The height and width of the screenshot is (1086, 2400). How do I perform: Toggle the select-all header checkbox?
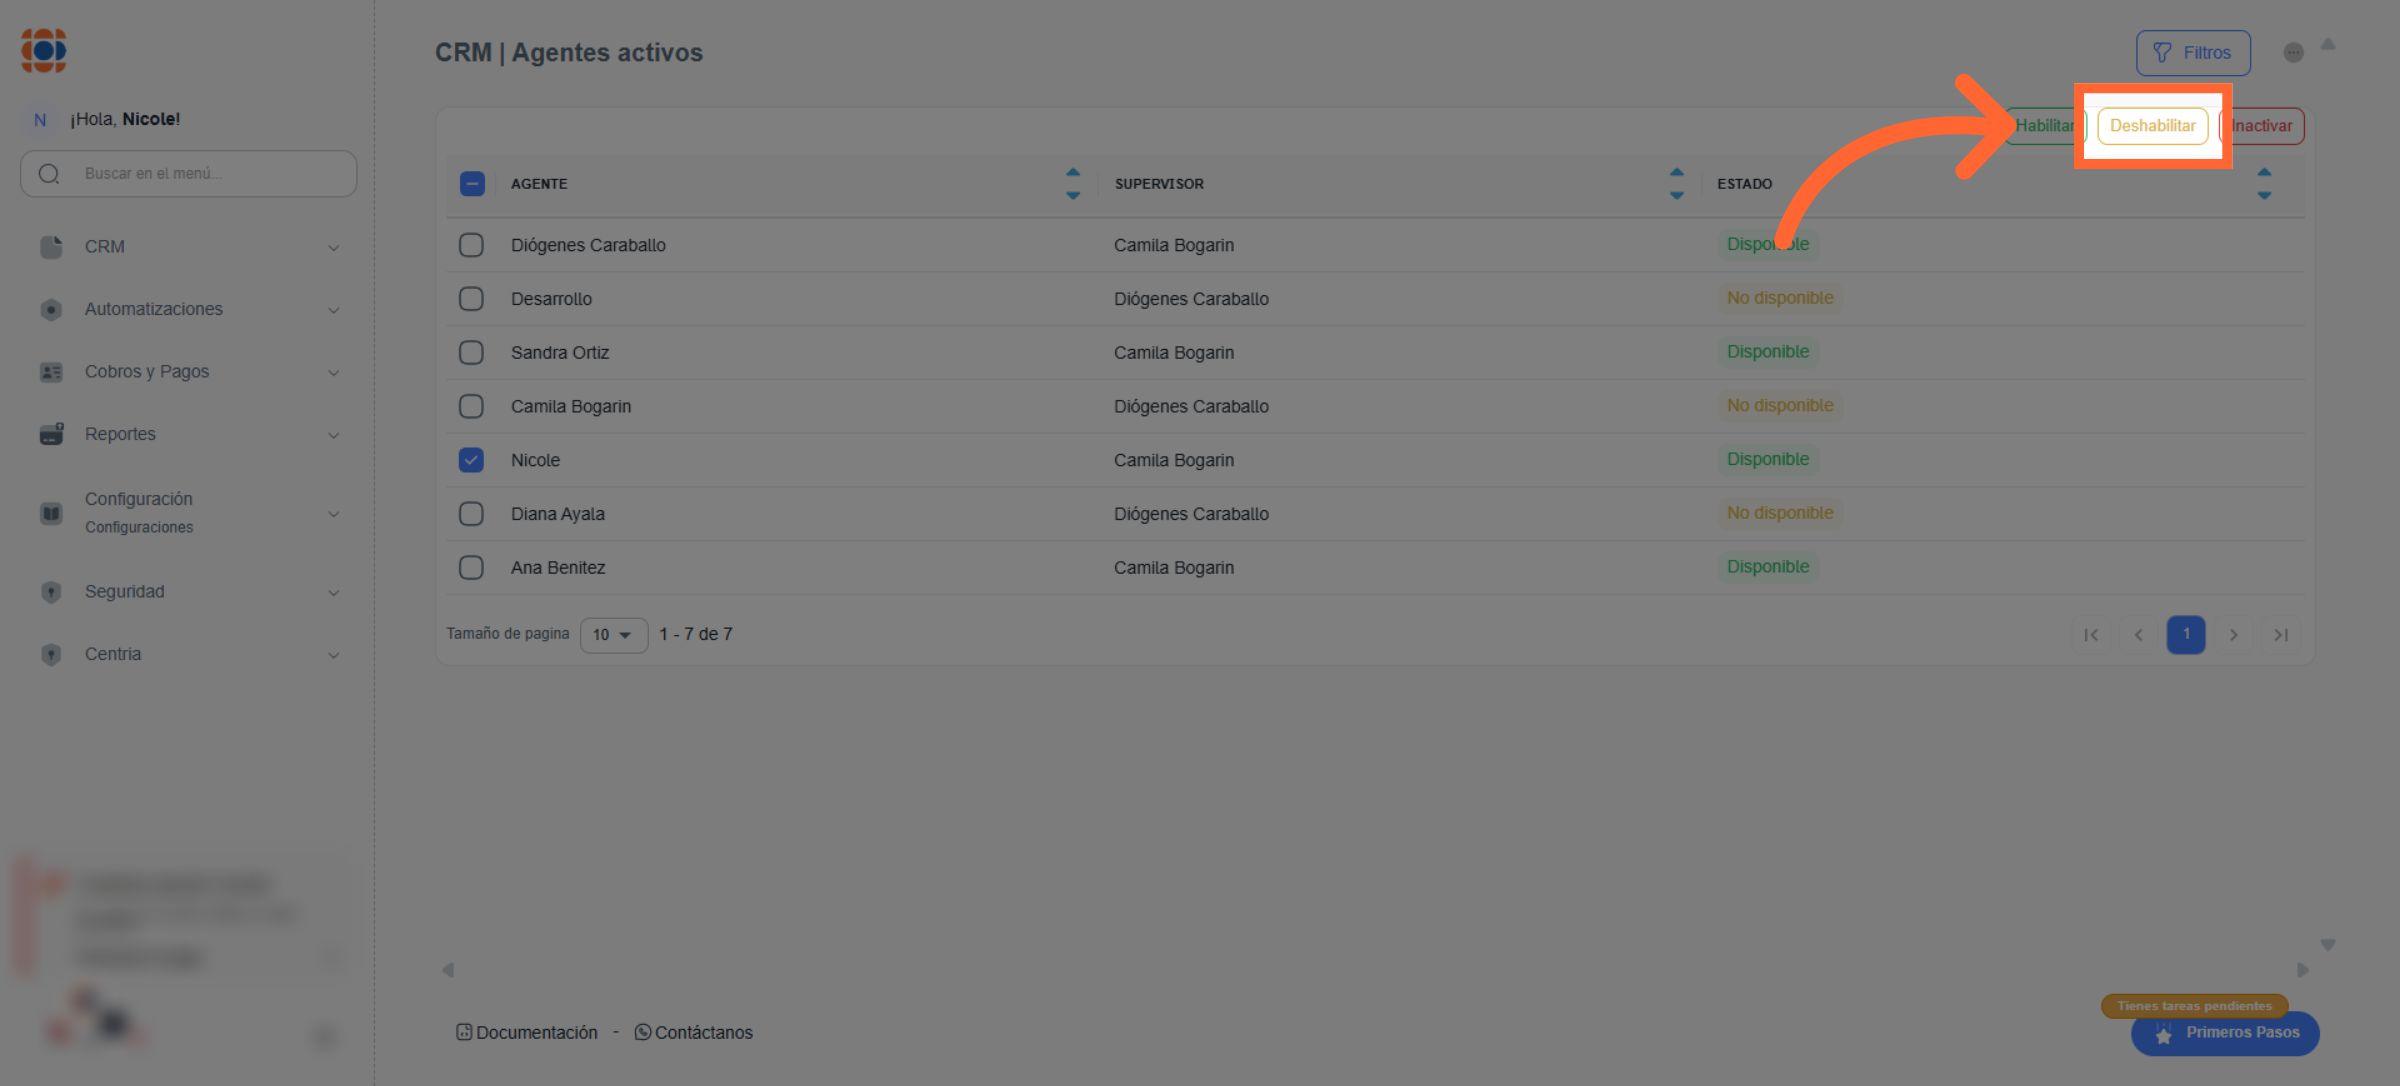click(472, 184)
